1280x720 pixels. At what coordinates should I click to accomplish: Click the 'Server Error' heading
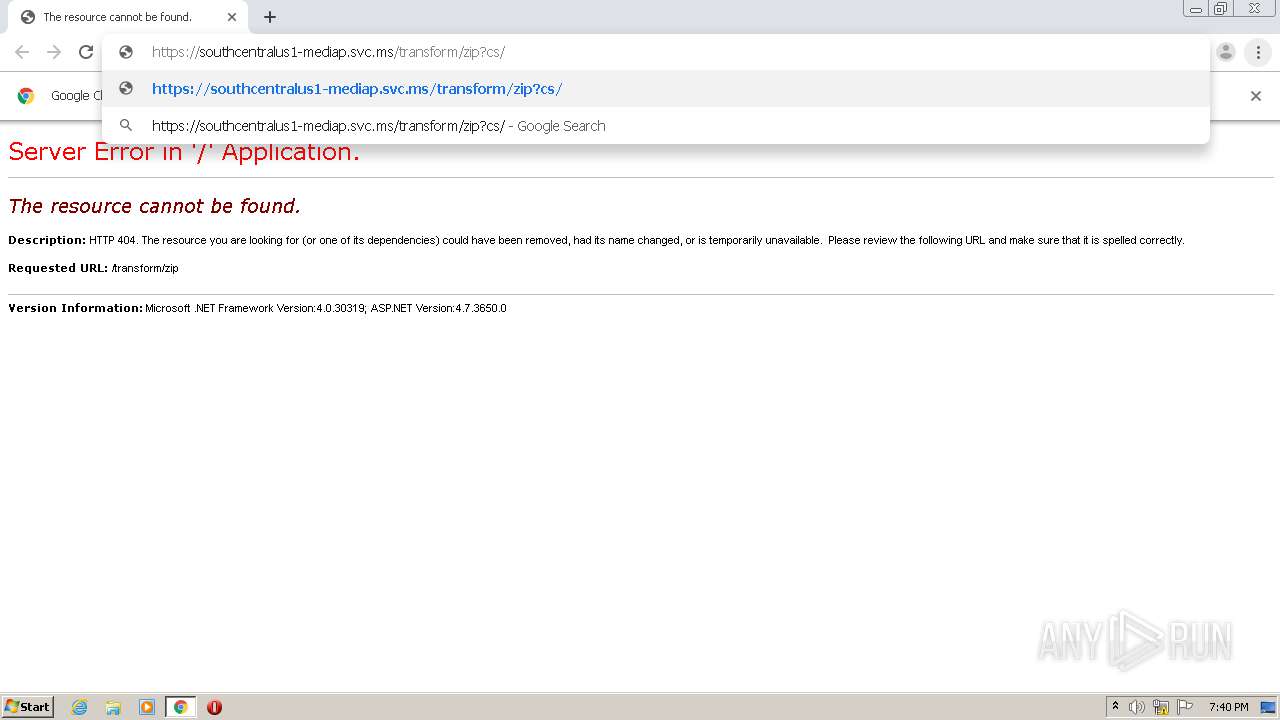point(184,152)
